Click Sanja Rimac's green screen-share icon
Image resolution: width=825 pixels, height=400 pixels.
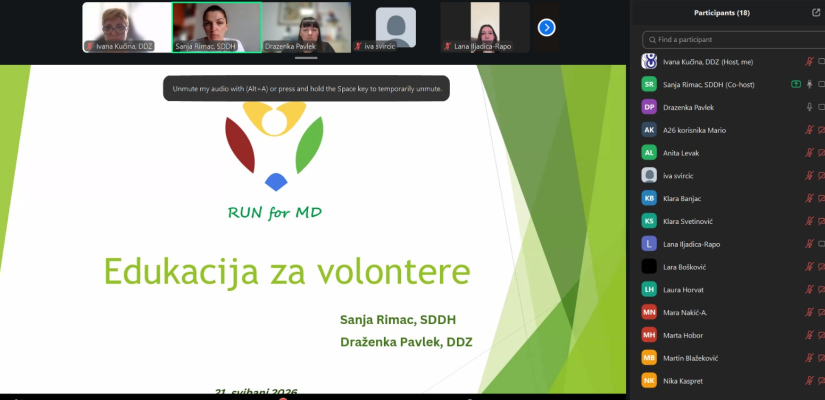tap(796, 84)
